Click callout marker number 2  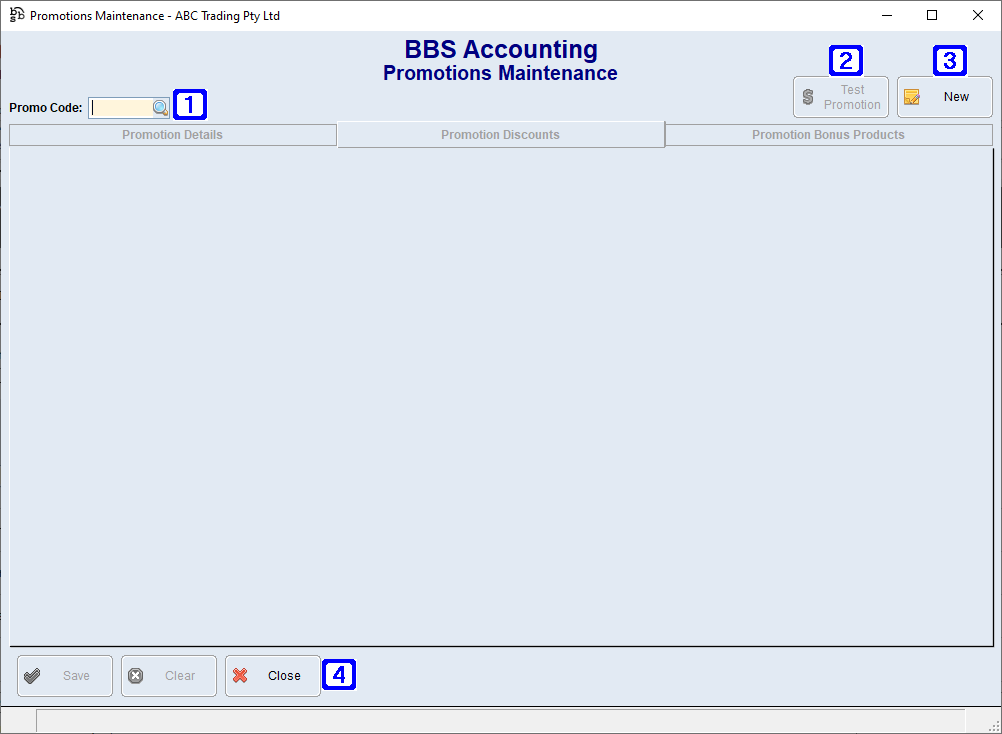(846, 61)
